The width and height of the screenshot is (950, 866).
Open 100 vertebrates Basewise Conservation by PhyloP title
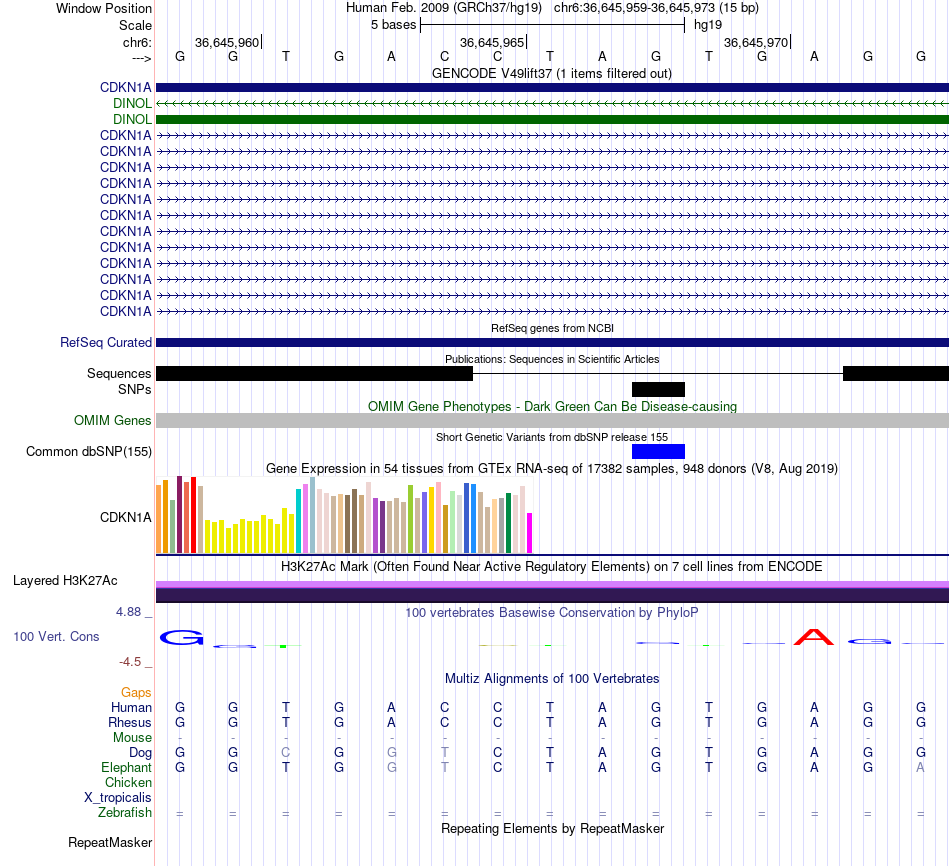click(x=552, y=613)
